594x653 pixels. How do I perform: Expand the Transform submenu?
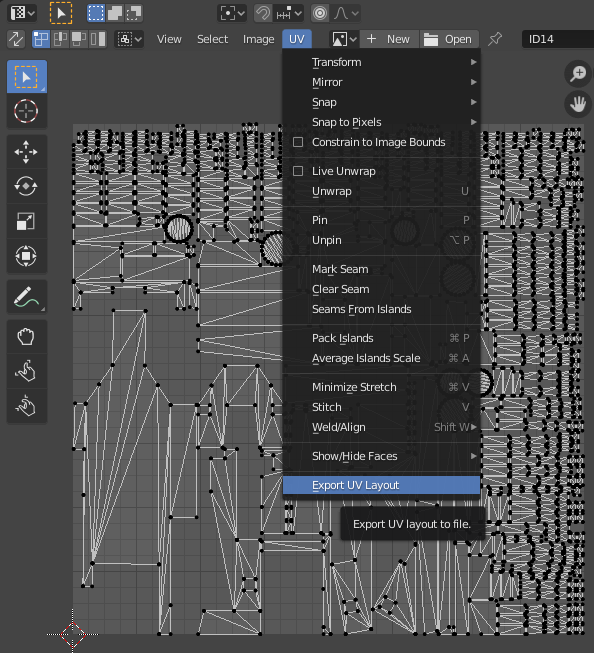381,62
